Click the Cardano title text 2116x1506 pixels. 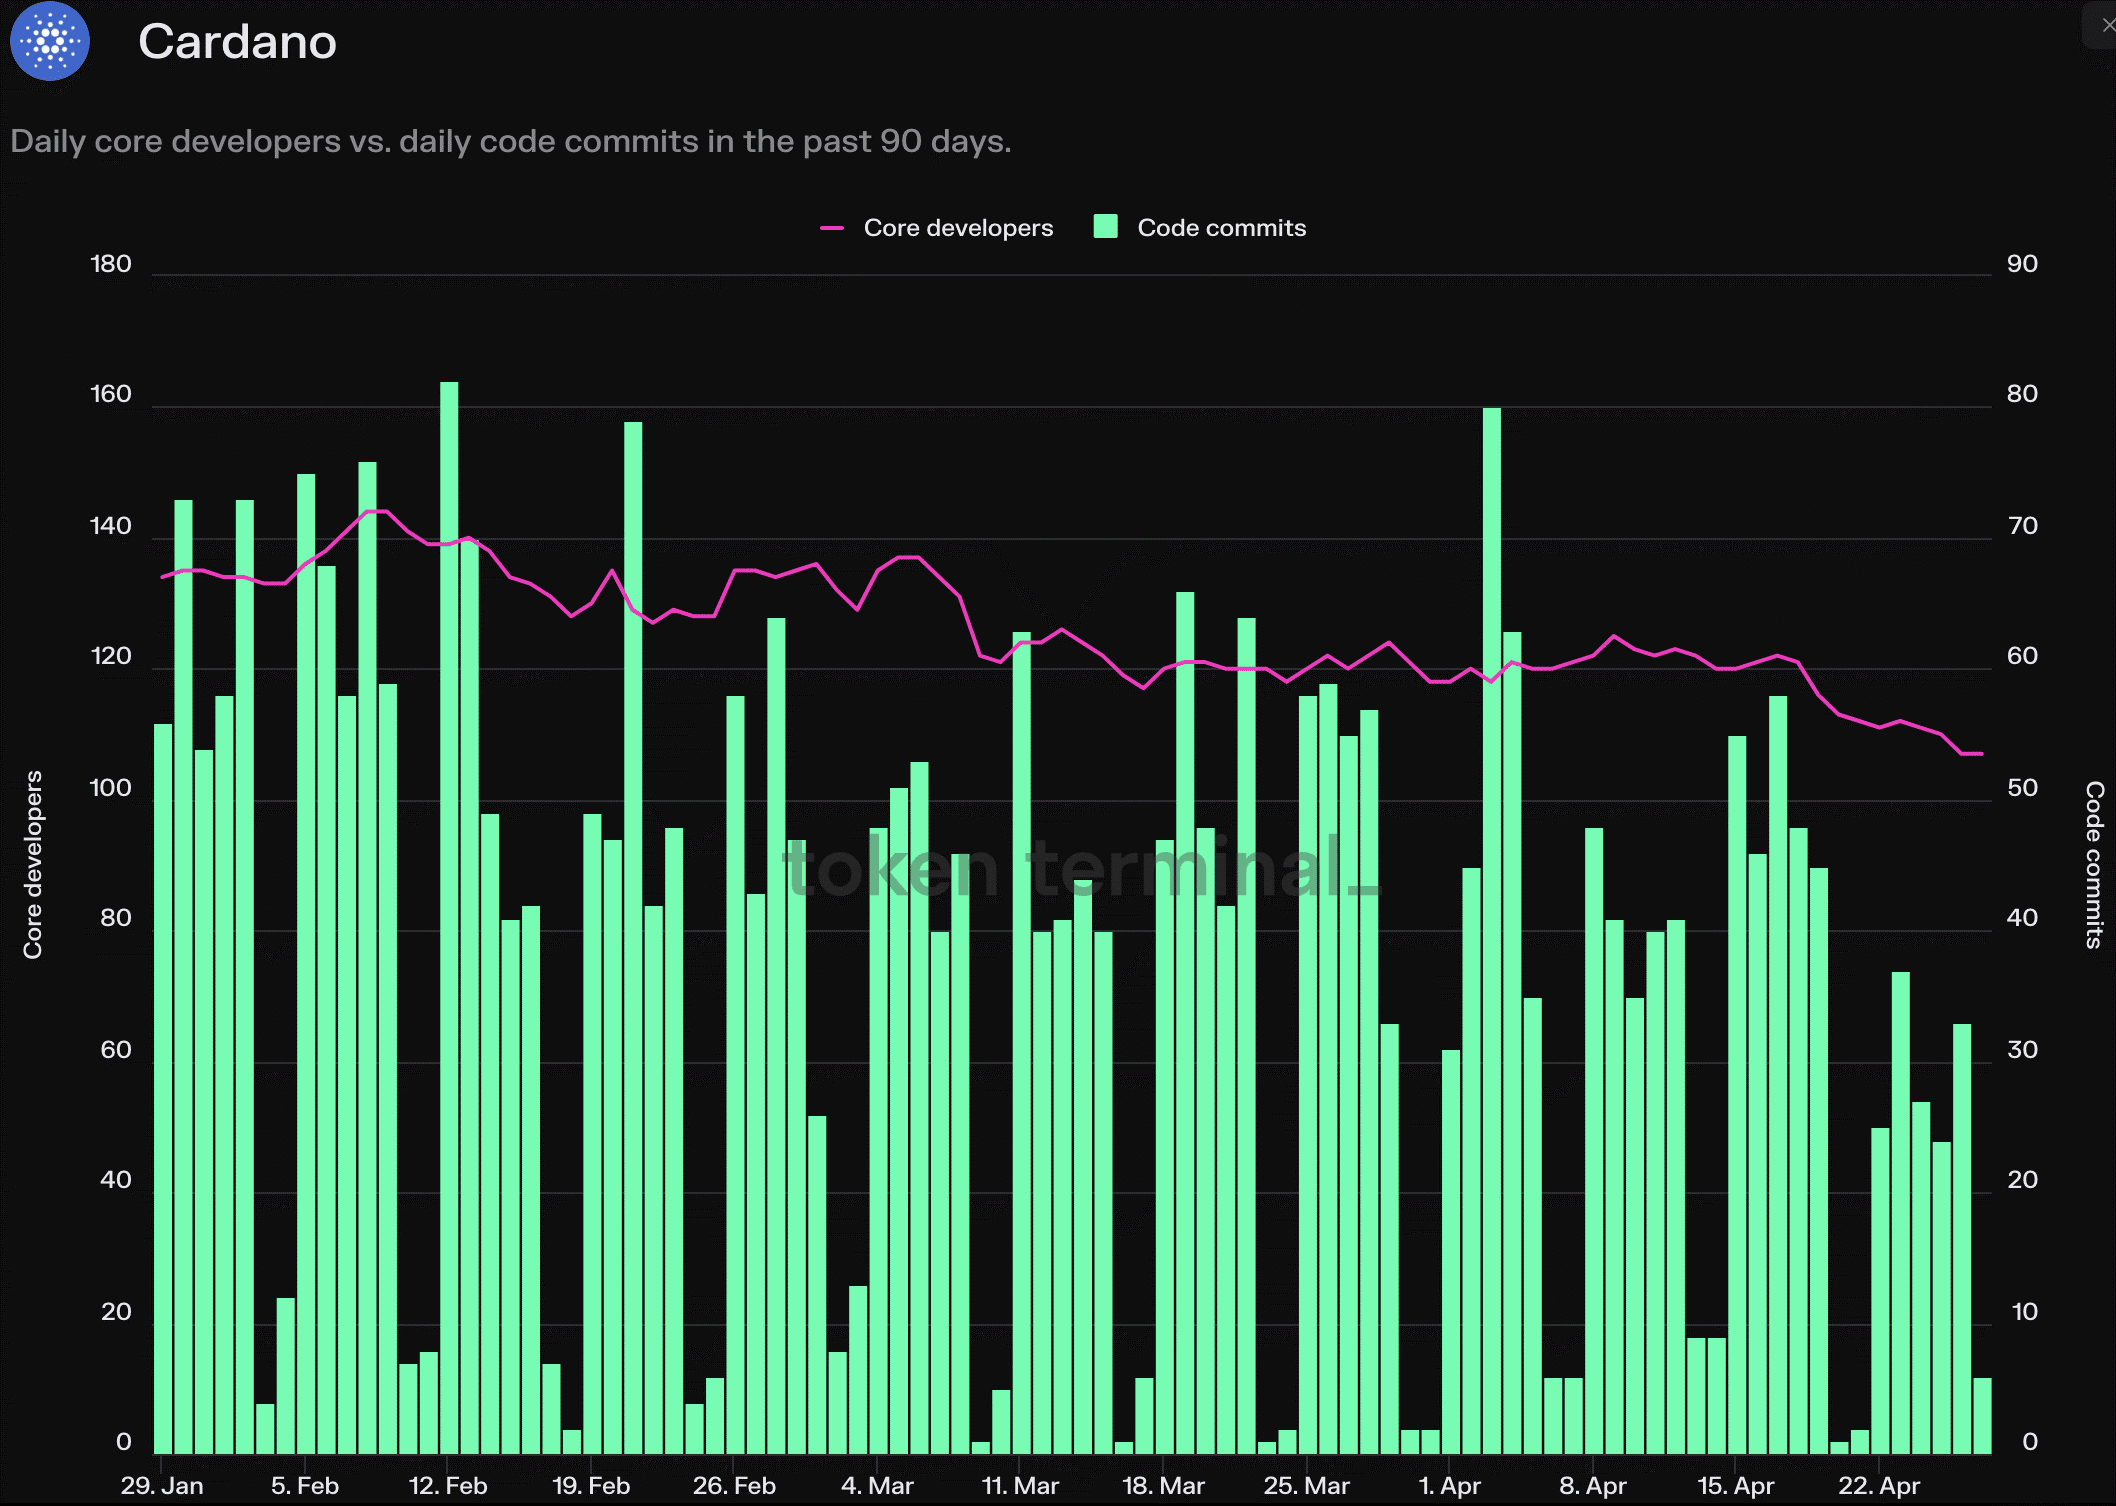(x=237, y=42)
